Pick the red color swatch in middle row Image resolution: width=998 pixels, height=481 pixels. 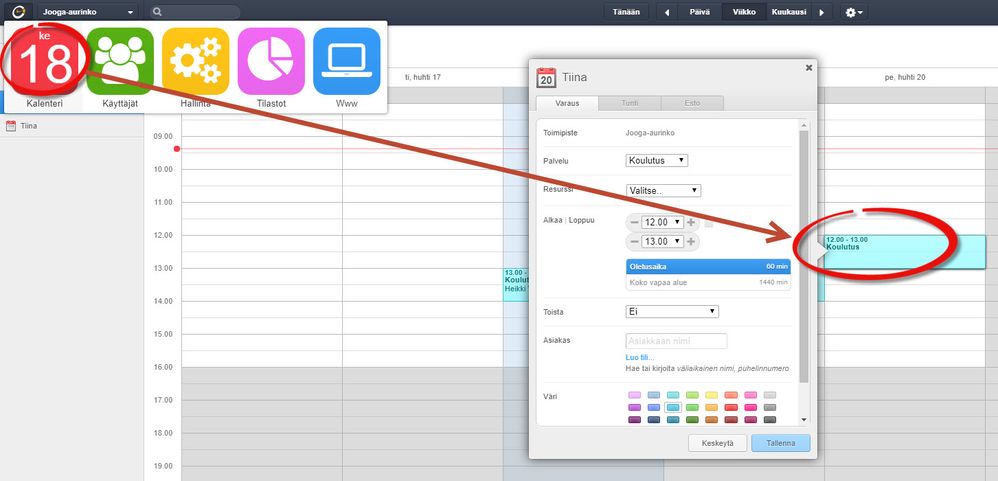[731, 407]
